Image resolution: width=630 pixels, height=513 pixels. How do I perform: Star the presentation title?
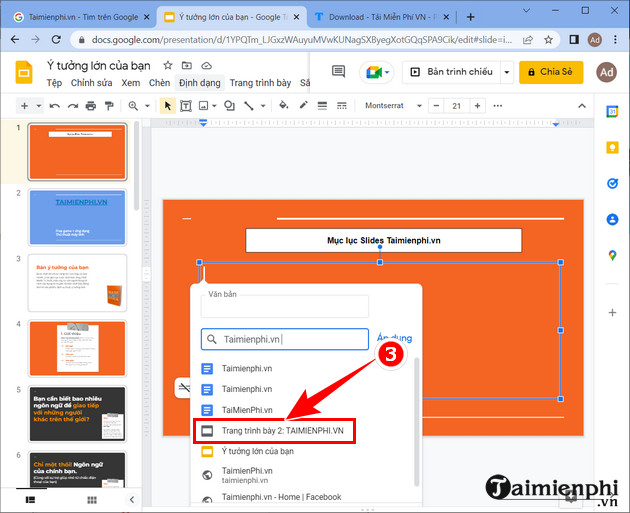tap(168, 65)
